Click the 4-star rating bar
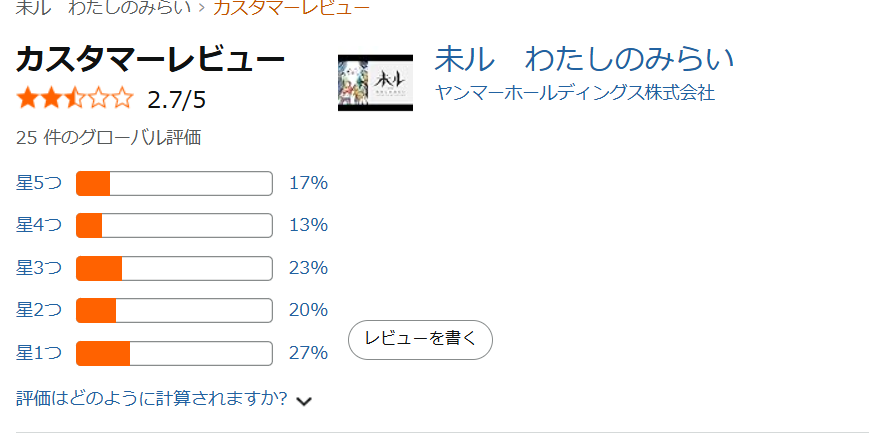 (x=175, y=225)
